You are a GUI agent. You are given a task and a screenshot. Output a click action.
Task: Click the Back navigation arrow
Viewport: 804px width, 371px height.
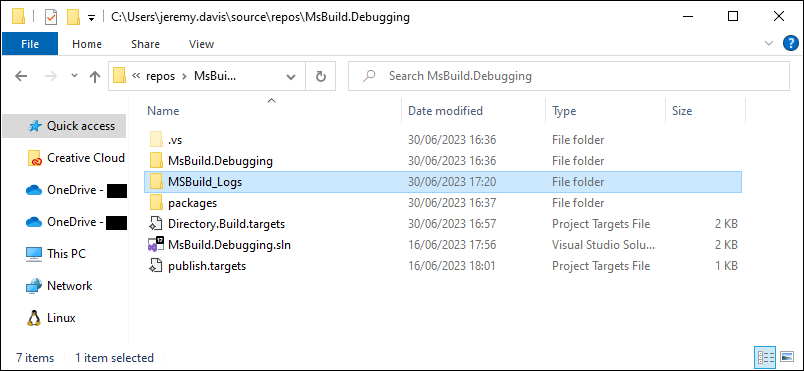(x=21, y=76)
